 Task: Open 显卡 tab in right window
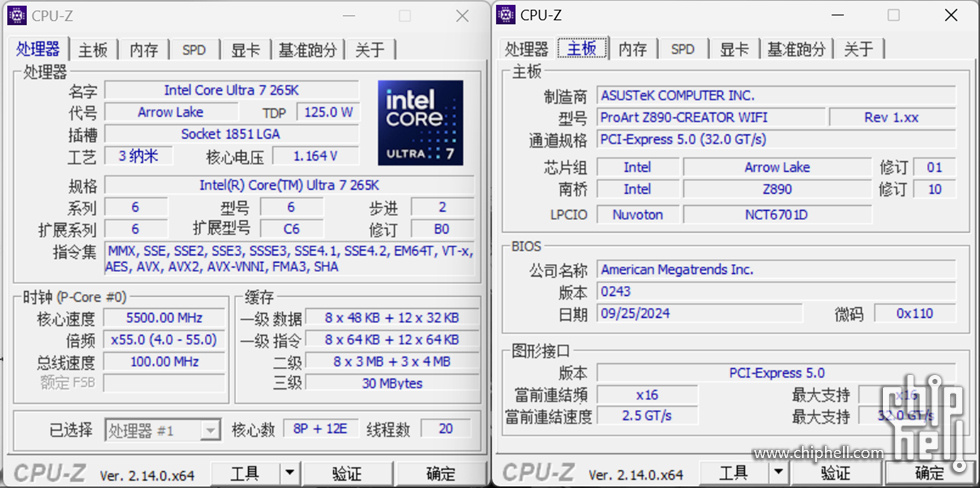point(734,50)
